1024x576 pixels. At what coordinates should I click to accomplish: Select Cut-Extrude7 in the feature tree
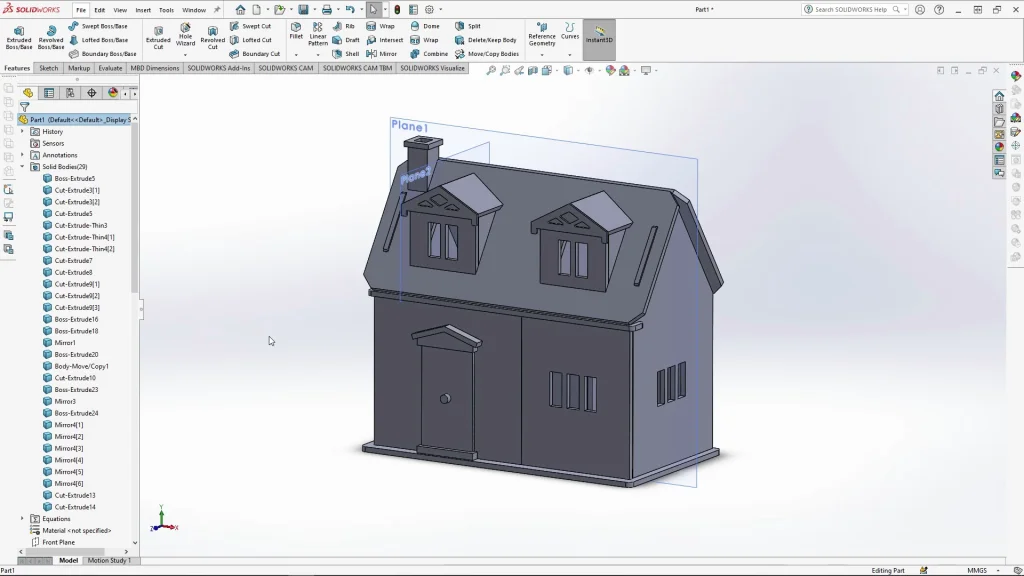(x=73, y=261)
